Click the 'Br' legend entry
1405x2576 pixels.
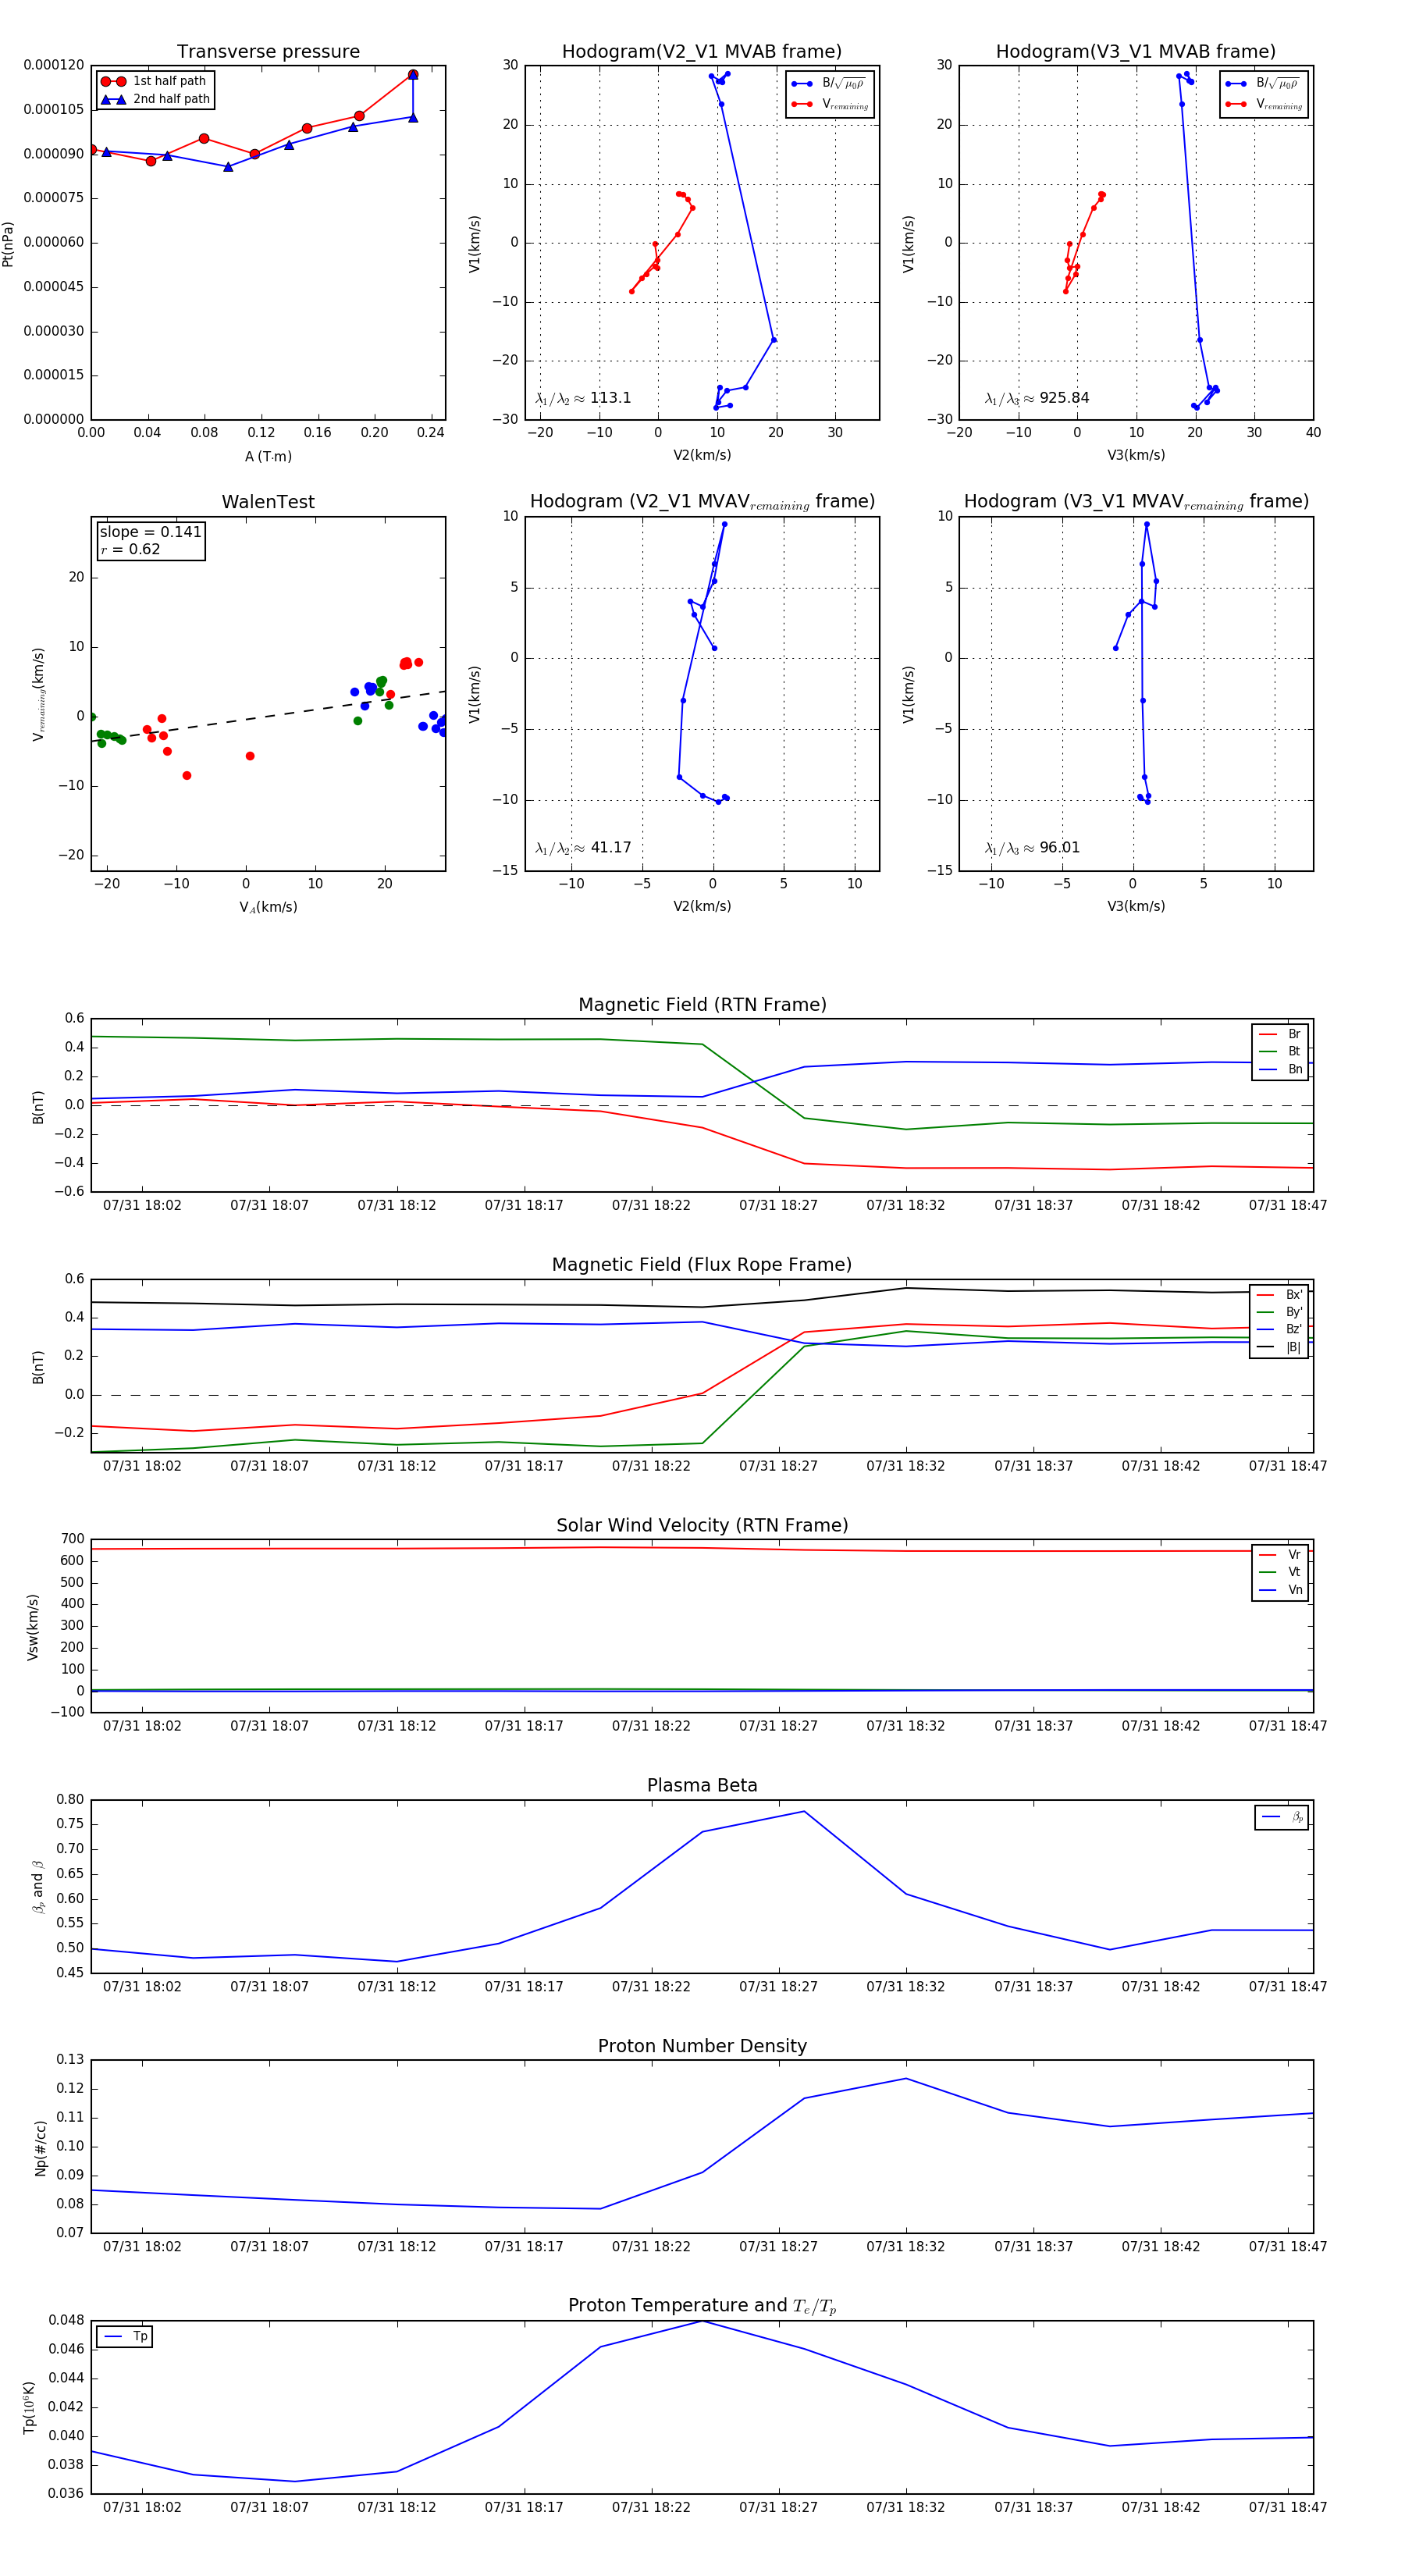pos(1280,1034)
